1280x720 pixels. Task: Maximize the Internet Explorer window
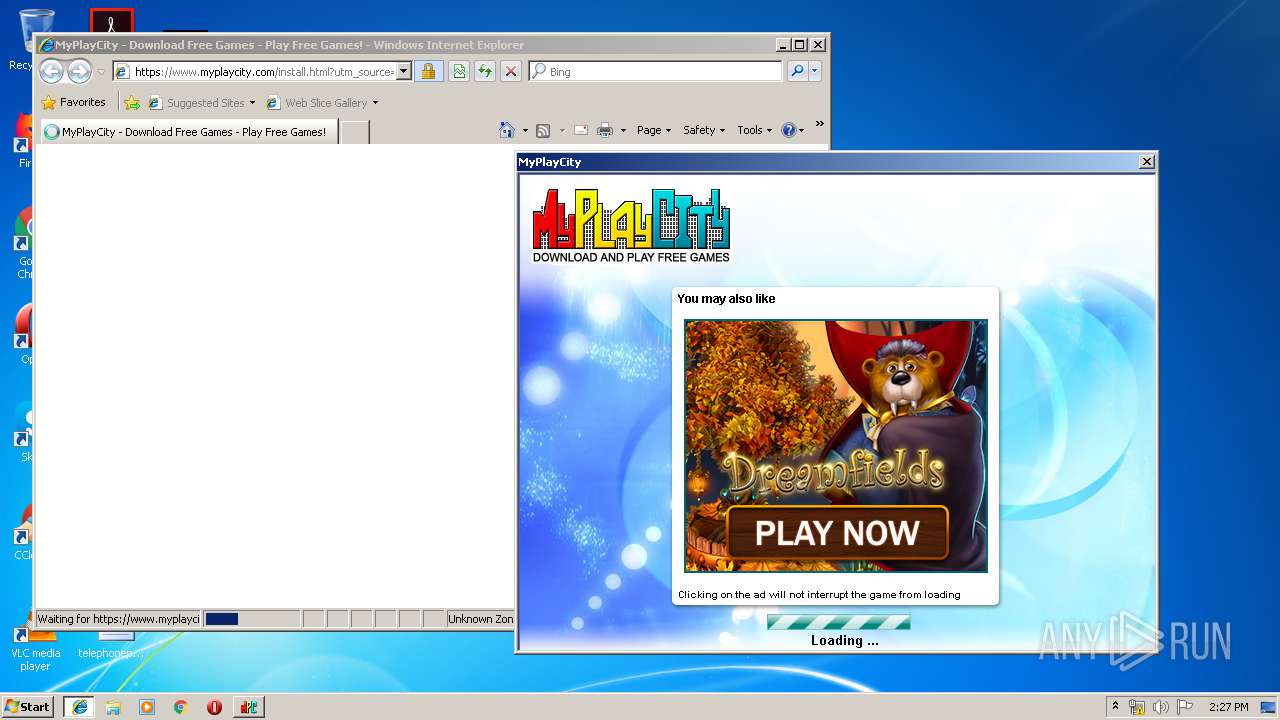(799, 45)
